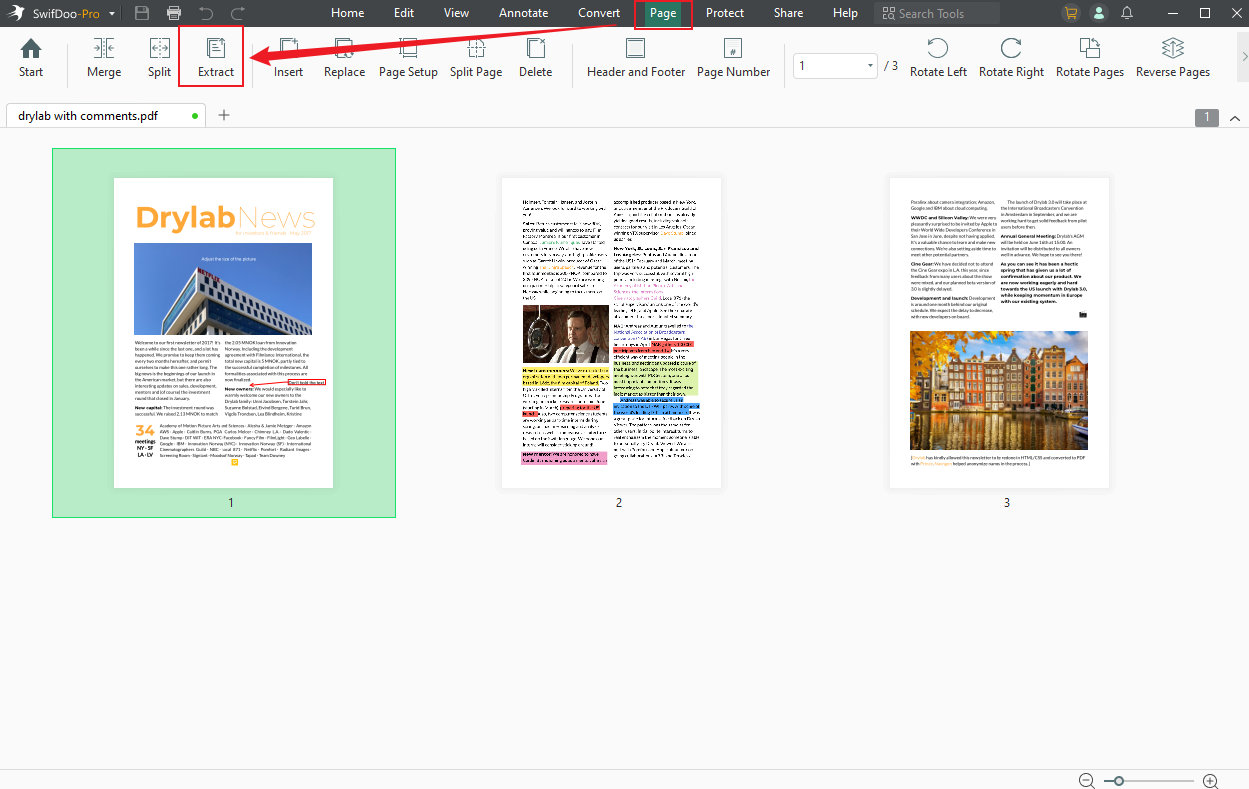This screenshot has height=789, width=1249.
Task: Select the Split tool
Action: pos(159,57)
